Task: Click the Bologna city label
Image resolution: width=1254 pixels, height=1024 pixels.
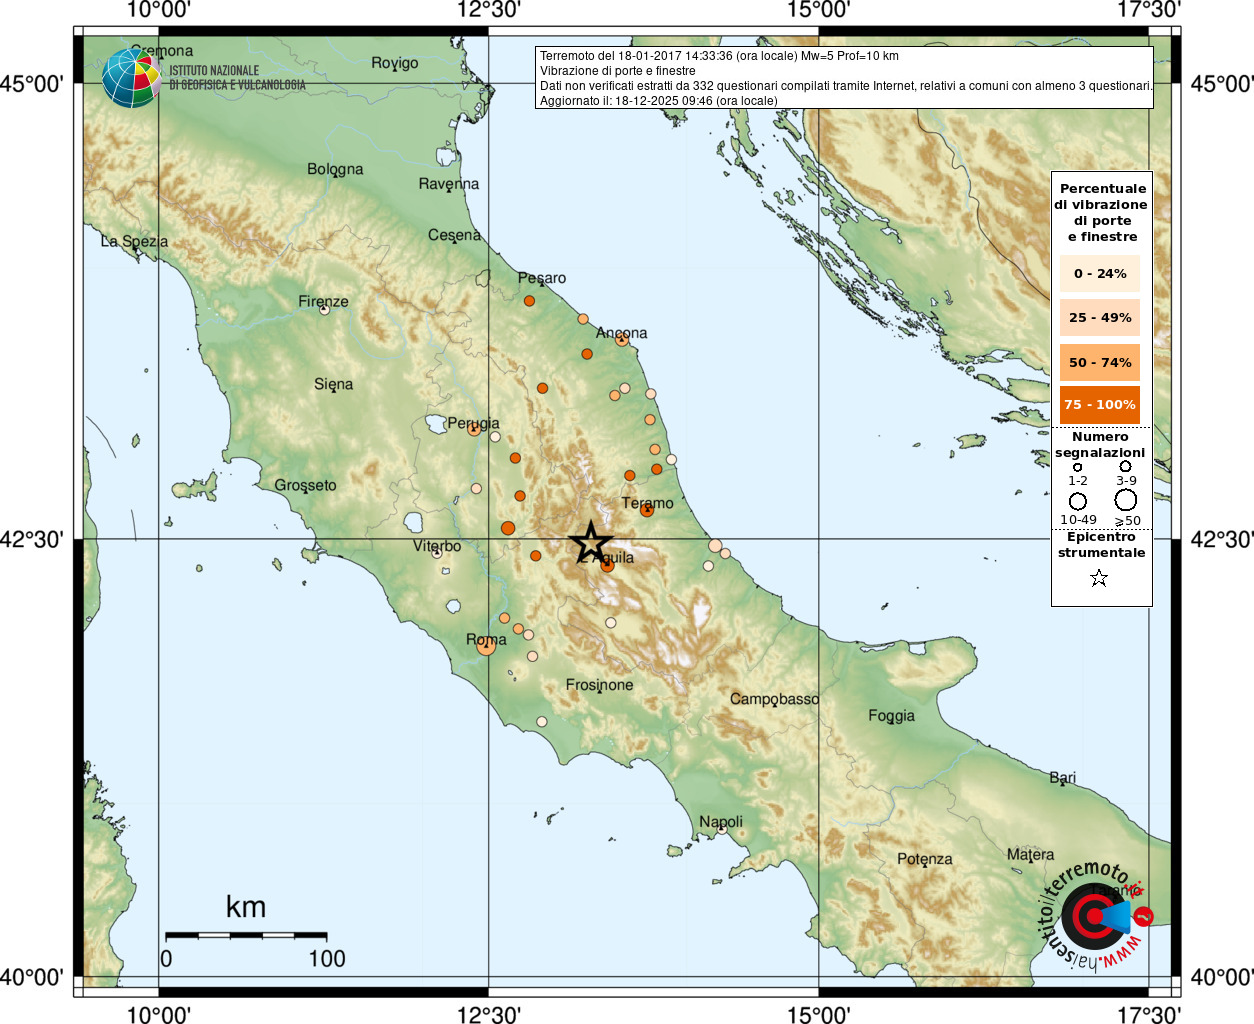Action: click(335, 169)
